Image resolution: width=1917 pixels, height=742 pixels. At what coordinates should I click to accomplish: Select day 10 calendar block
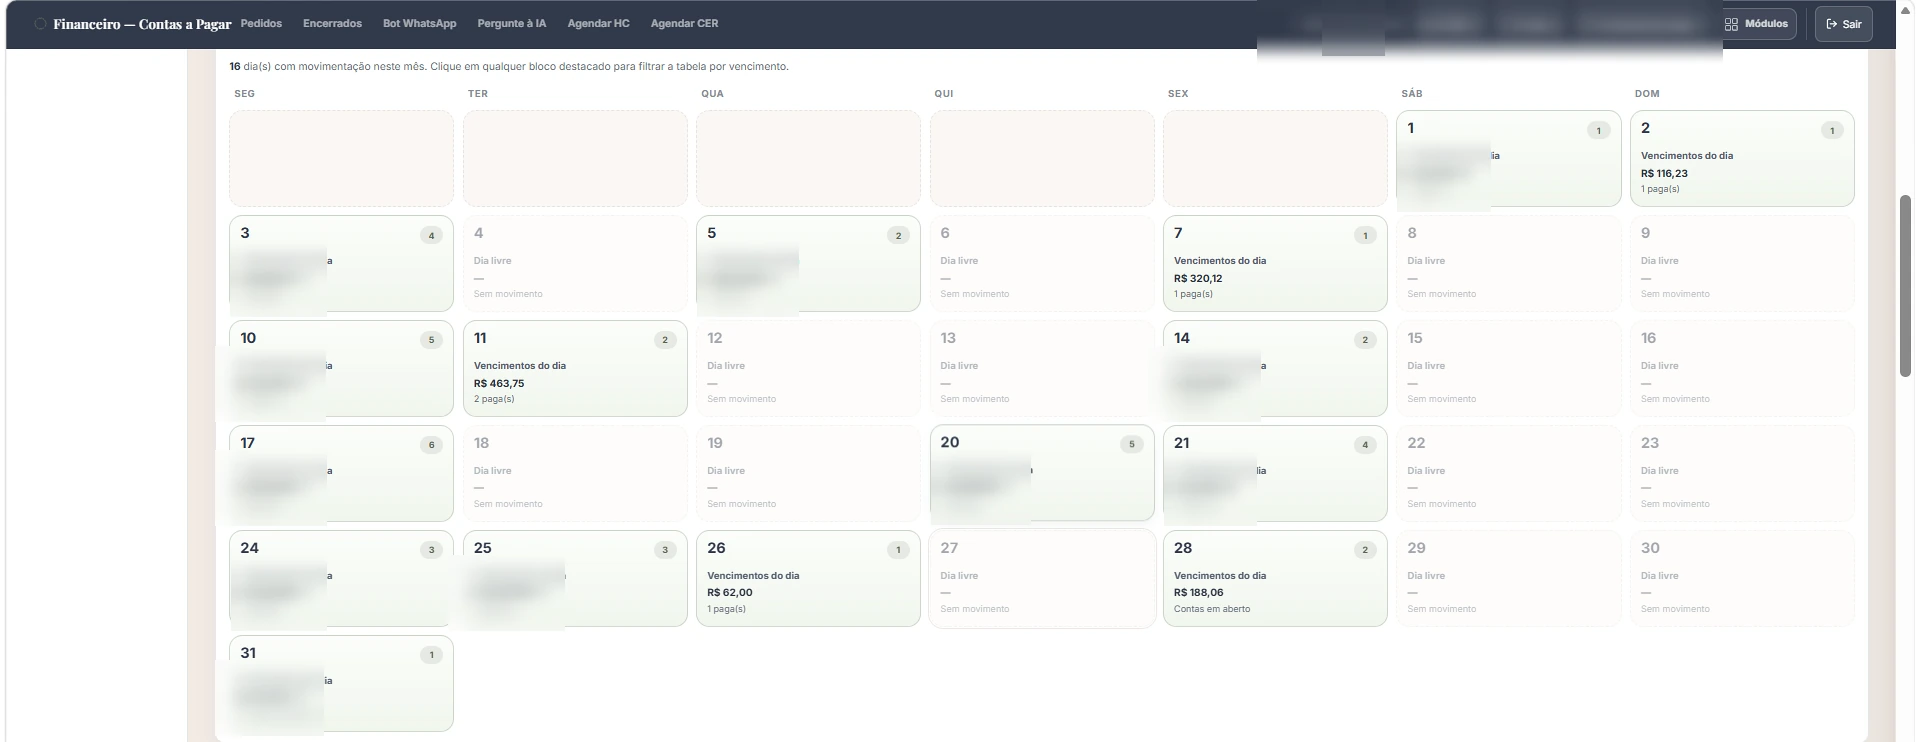[341, 368]
